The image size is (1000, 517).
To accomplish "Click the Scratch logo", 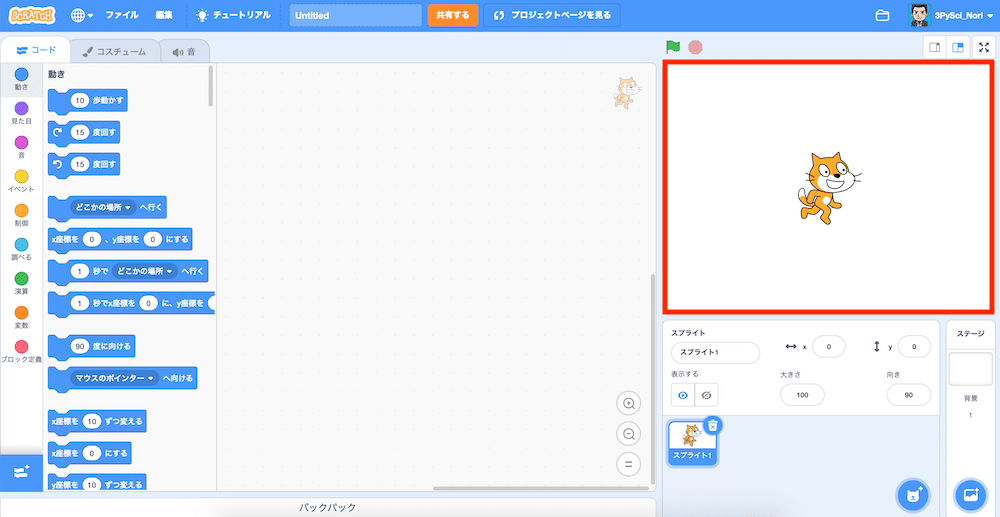I will [33, 15].
